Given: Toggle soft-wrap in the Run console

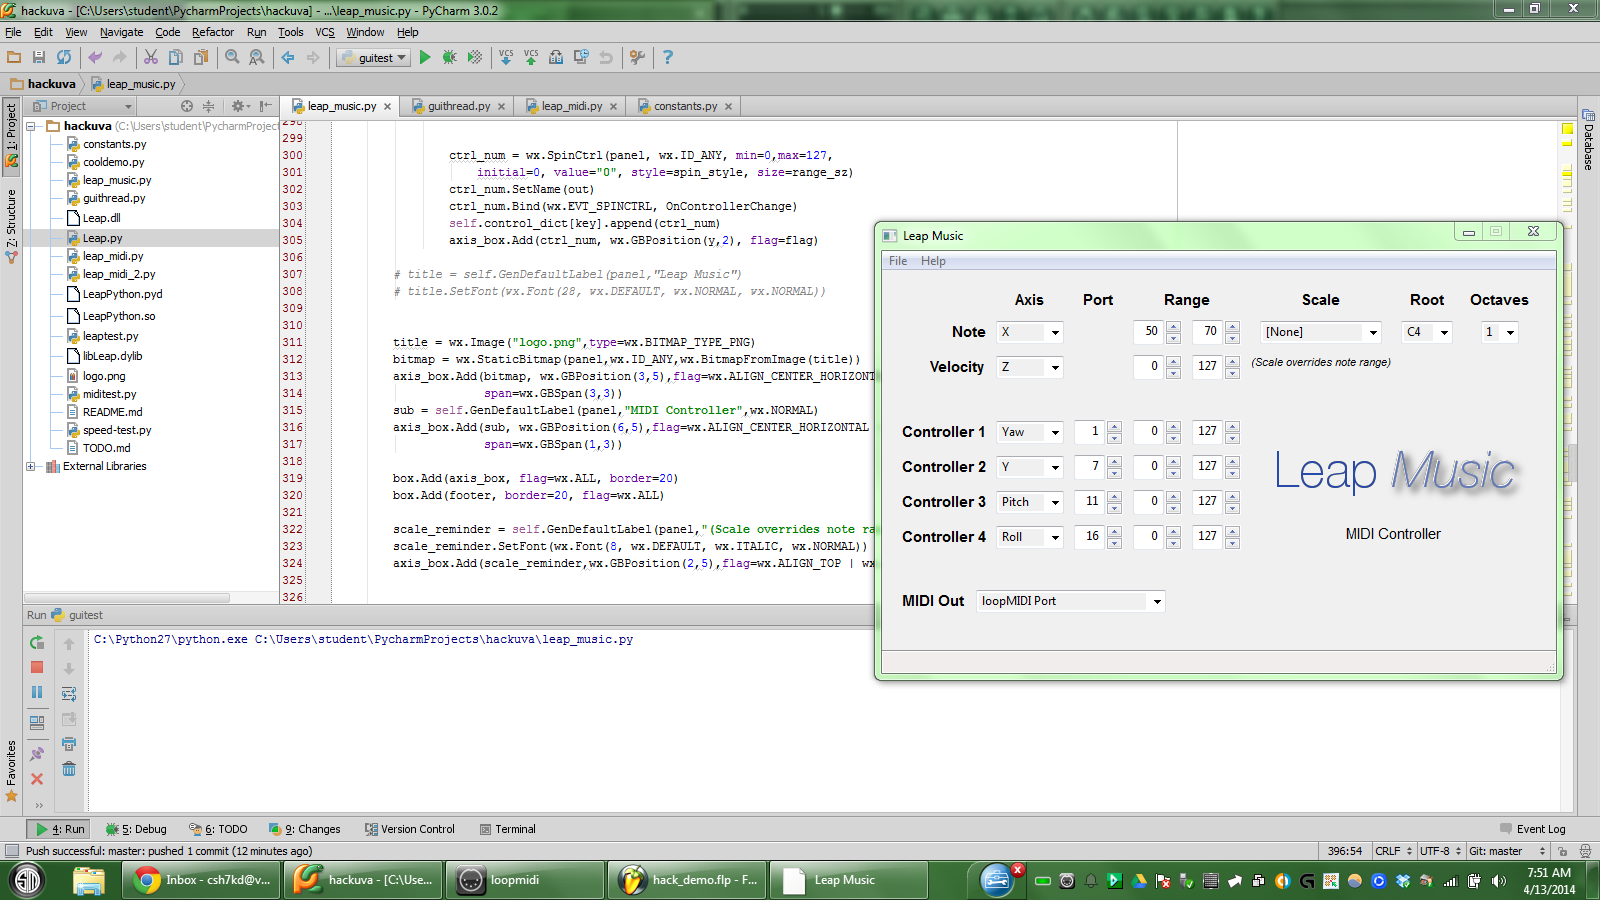Looking at the screenshot, I should coord(69,694).
